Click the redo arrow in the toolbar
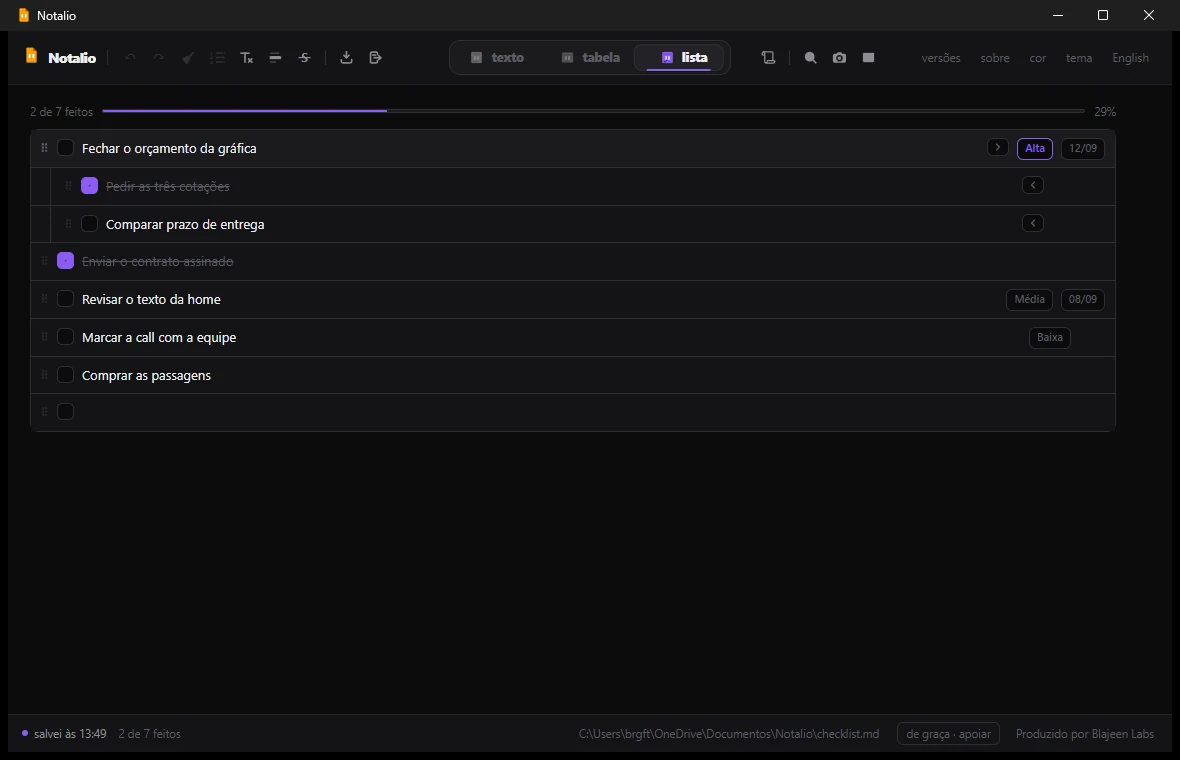 coord(159,58)
